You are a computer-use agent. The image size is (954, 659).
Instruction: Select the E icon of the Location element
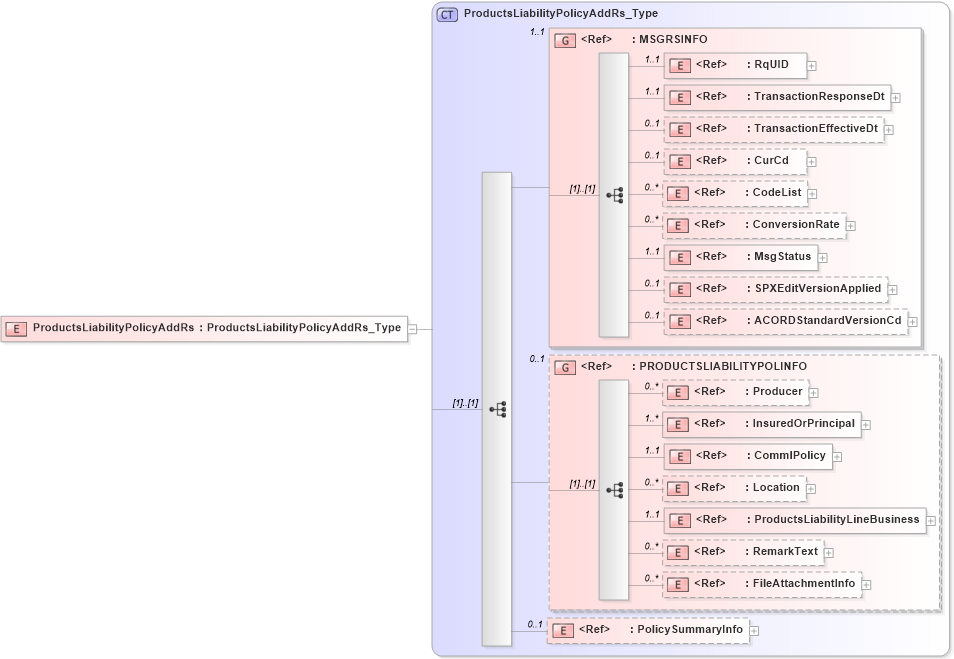(x=680, y=488)
